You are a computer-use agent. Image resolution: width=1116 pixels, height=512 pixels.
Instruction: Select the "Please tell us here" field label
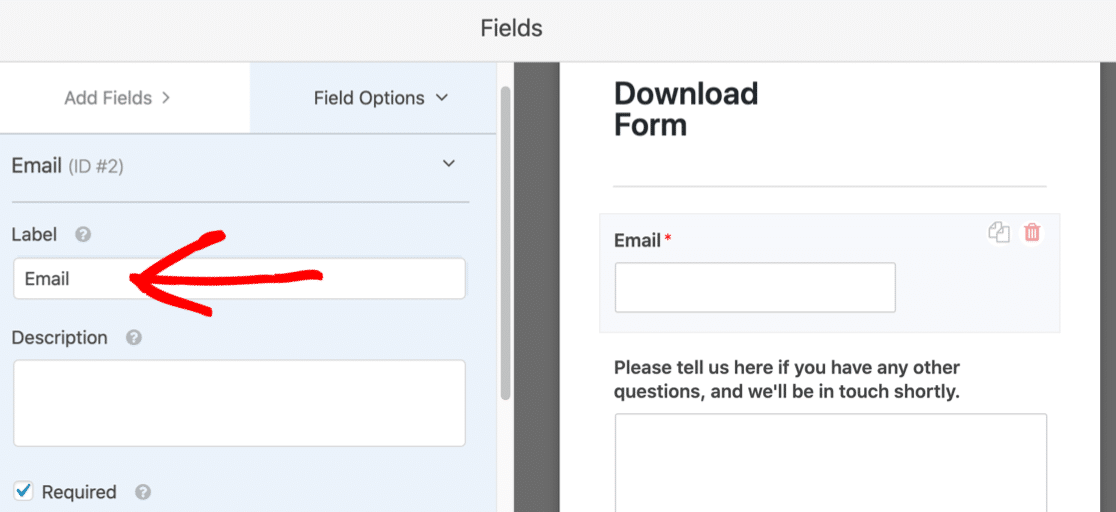tap(786, 379)
